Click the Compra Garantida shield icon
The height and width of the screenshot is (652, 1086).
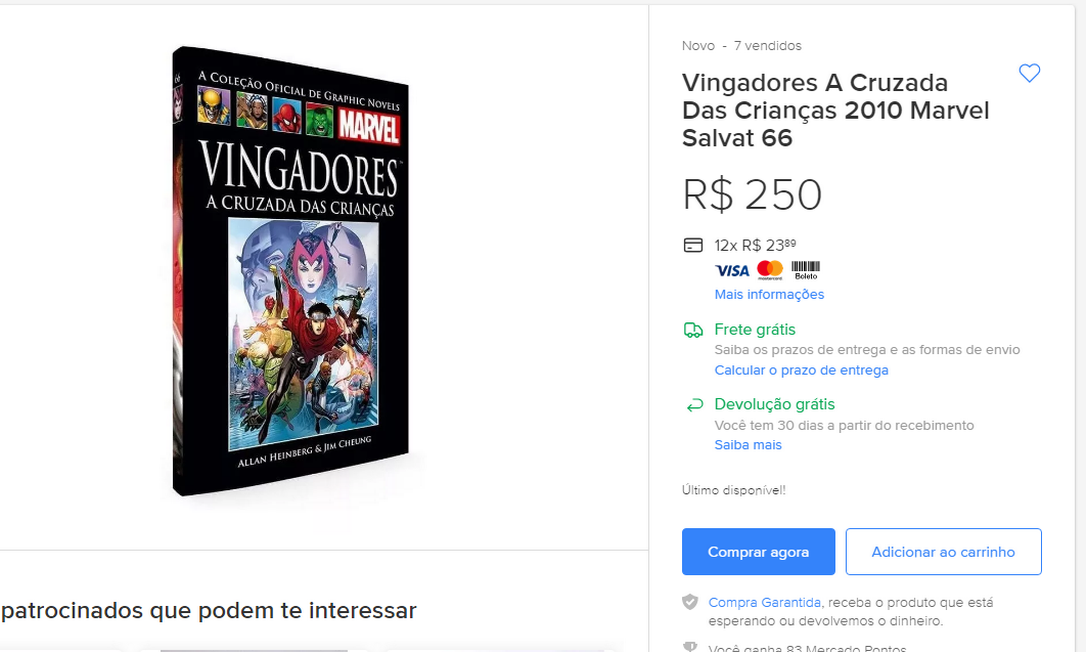coord(690,602)
